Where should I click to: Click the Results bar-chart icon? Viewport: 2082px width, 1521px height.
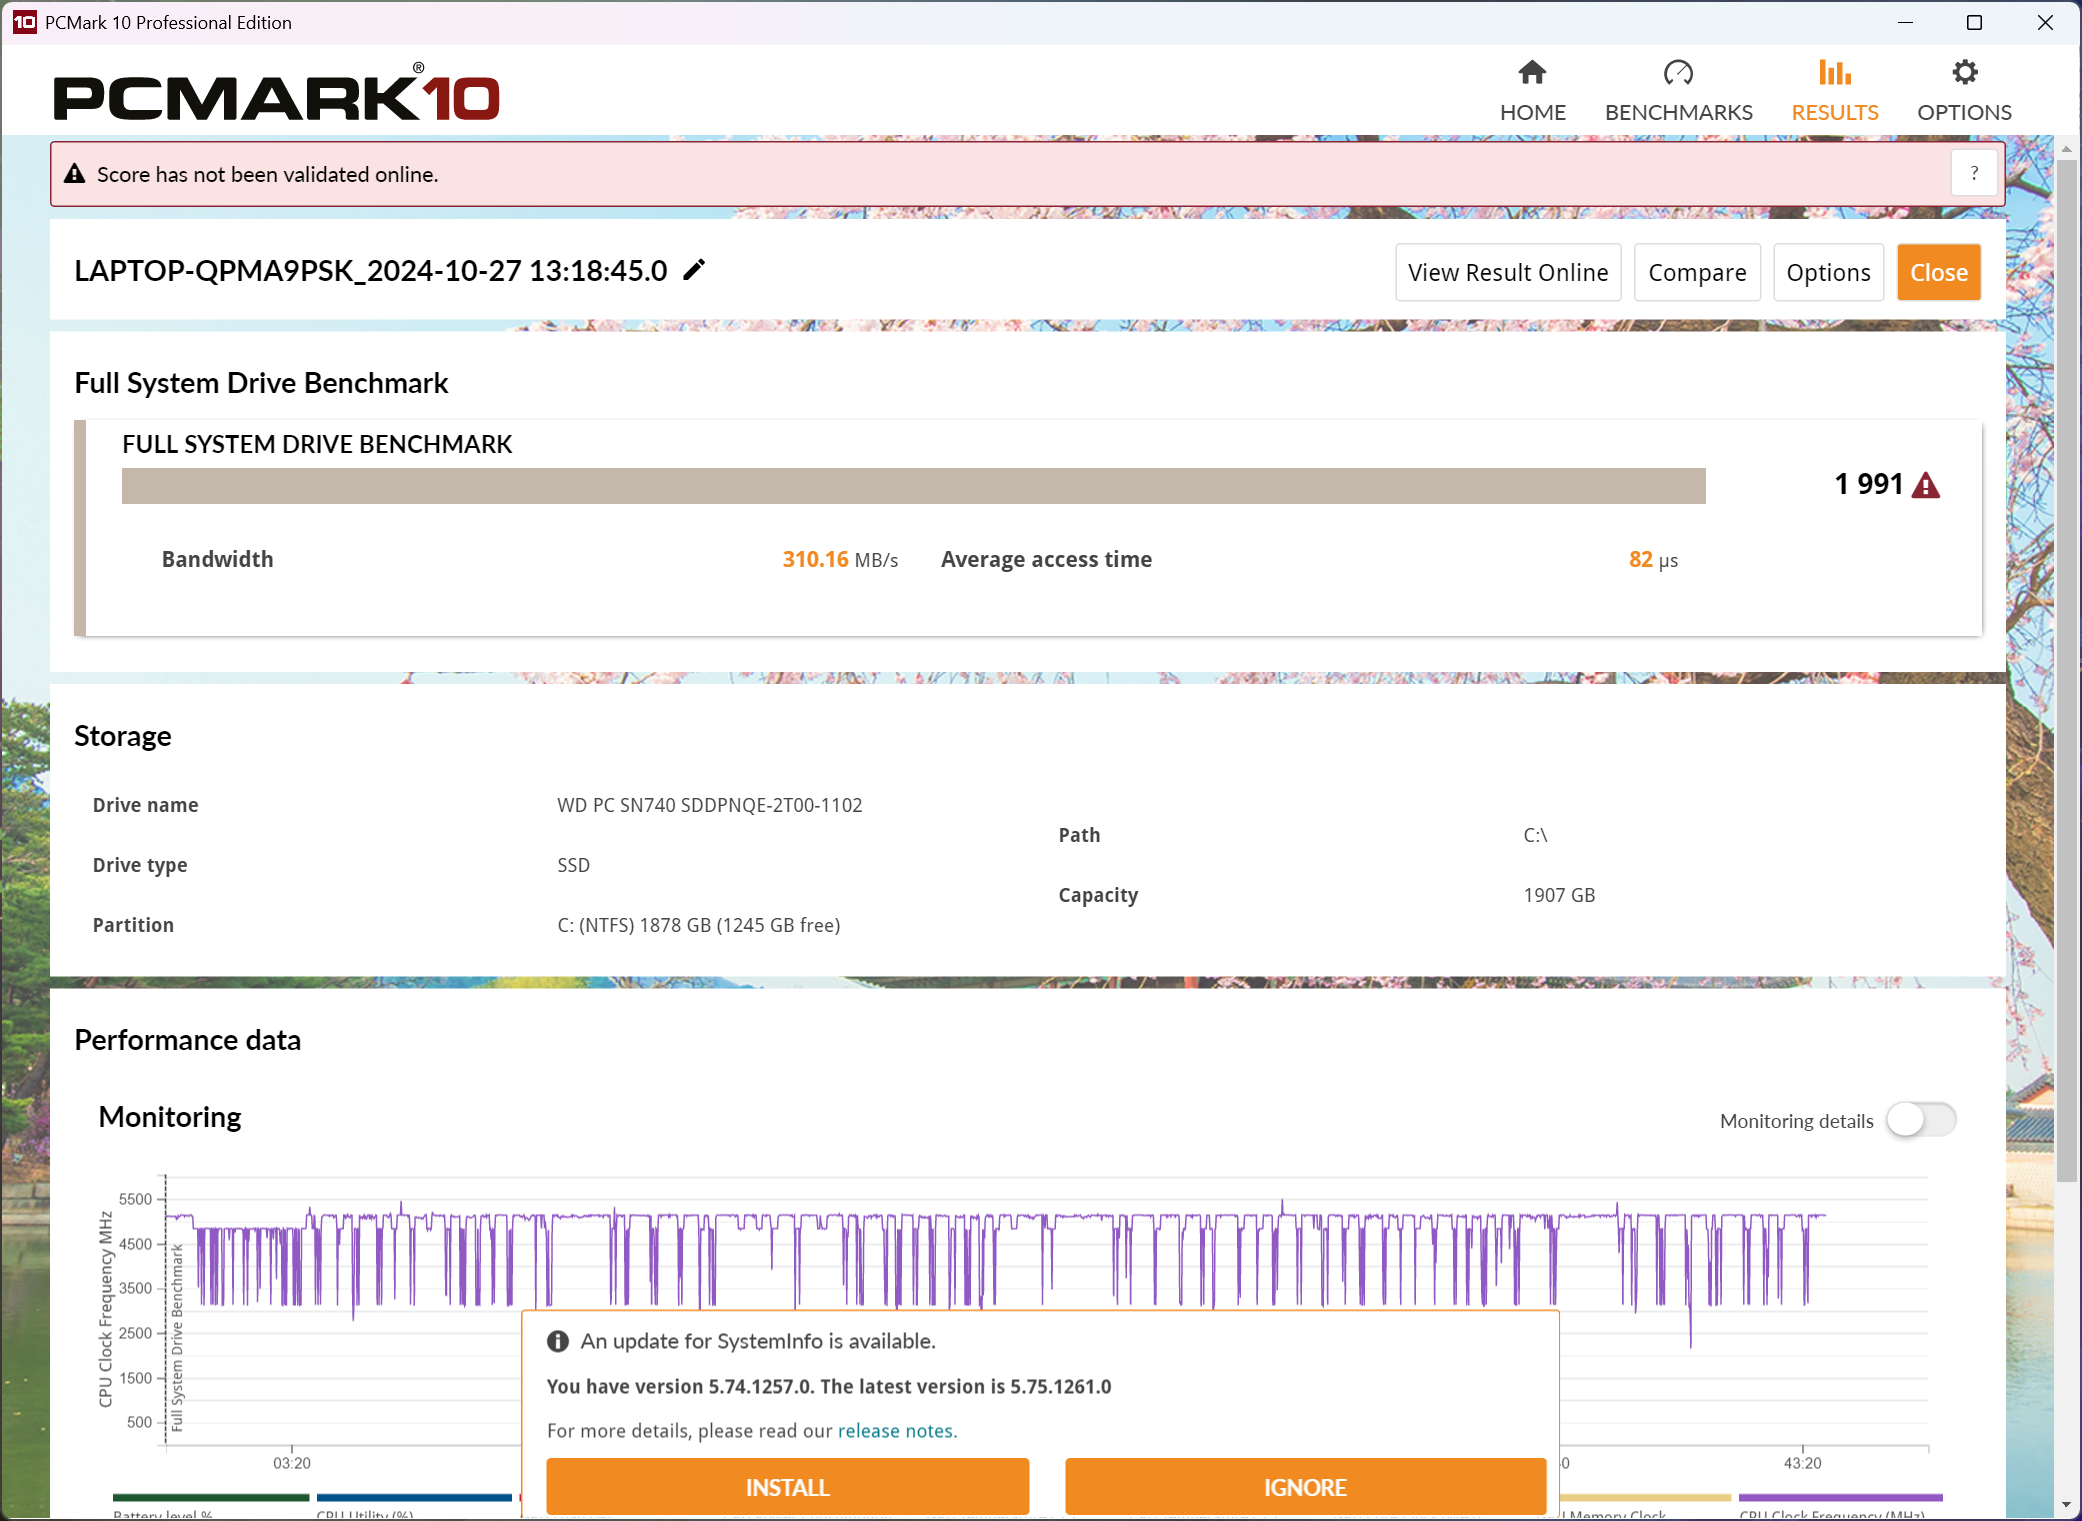click(1834, 73)
